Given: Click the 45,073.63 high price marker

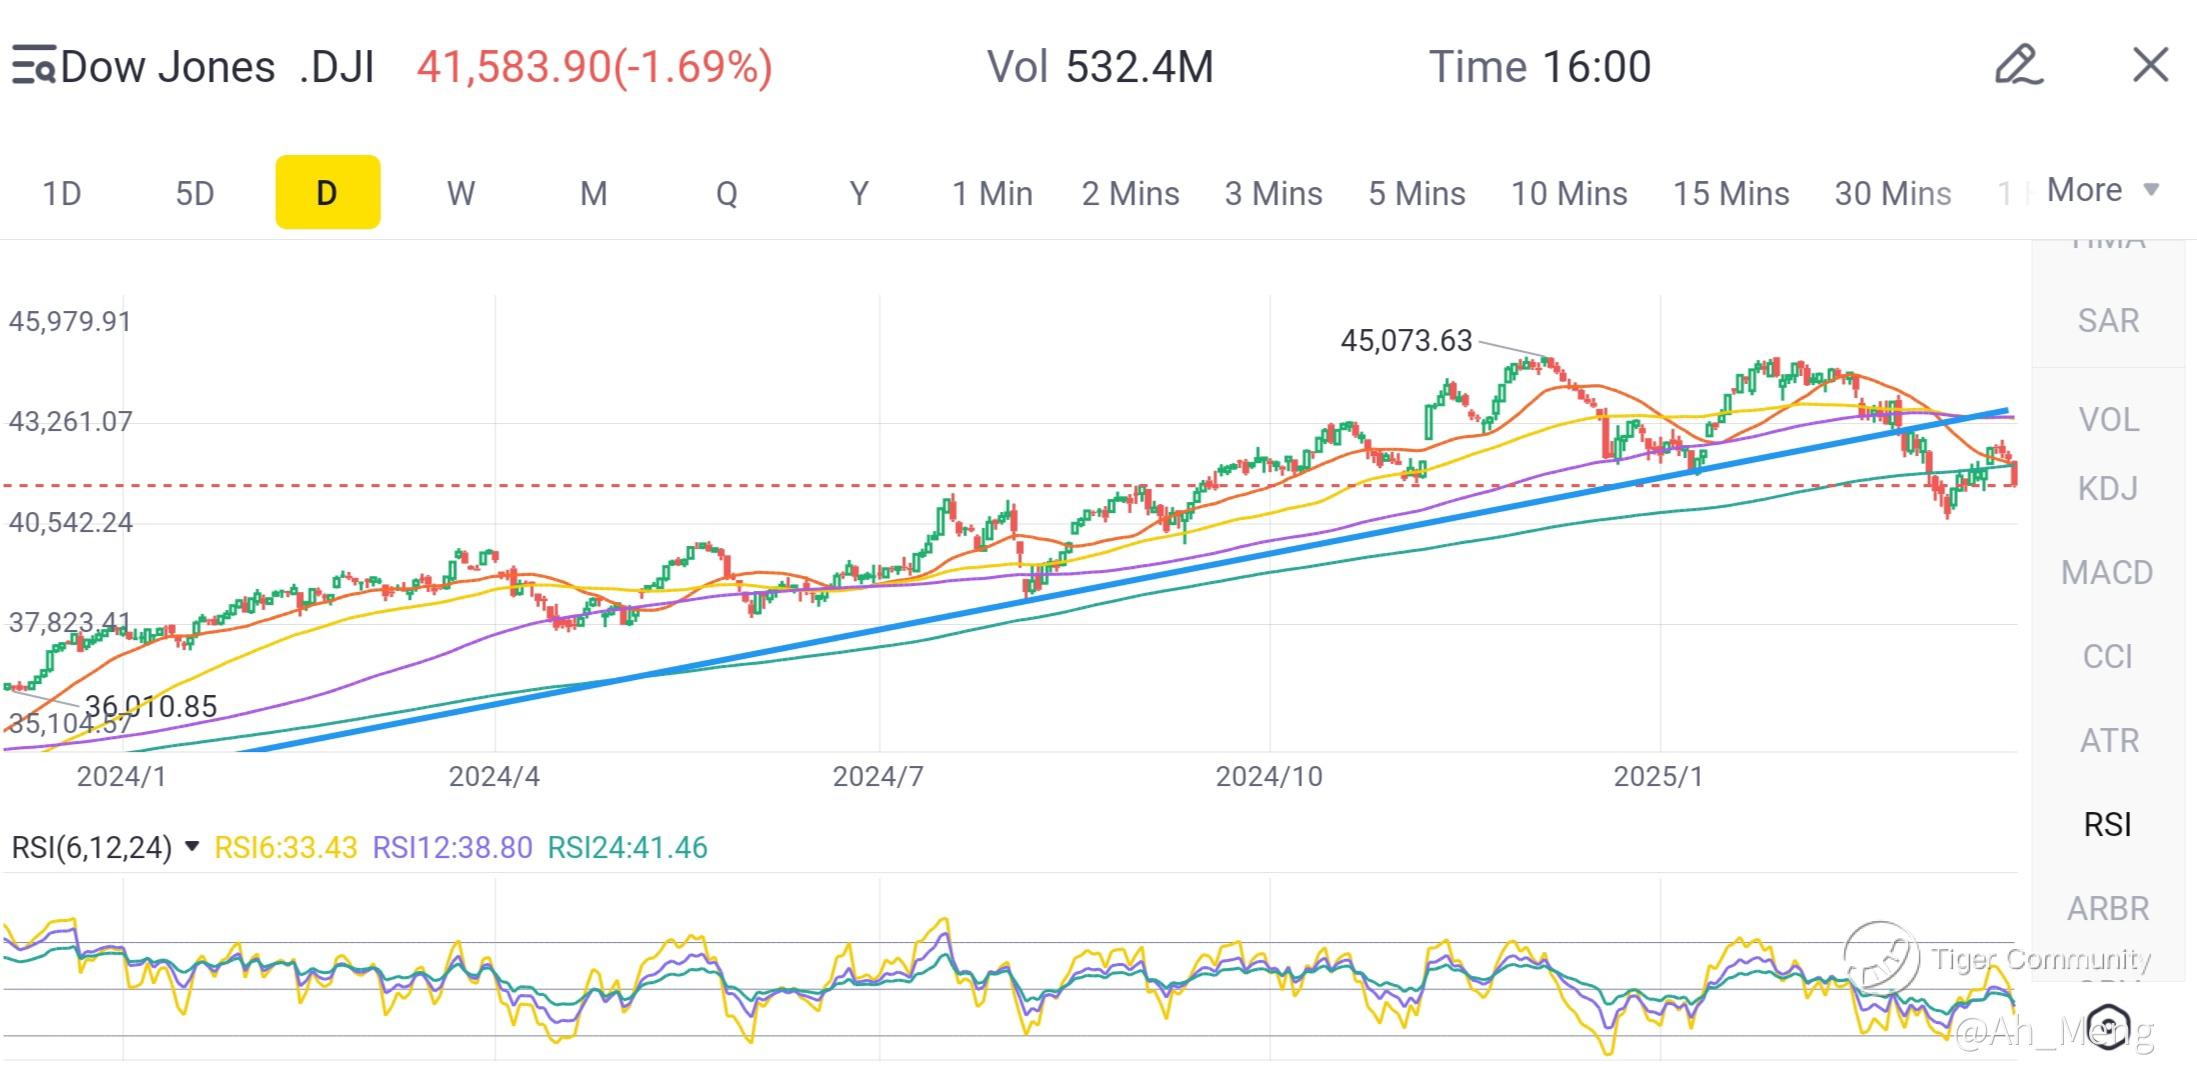Looking at the screenshot, I should tap(1406, 341).
